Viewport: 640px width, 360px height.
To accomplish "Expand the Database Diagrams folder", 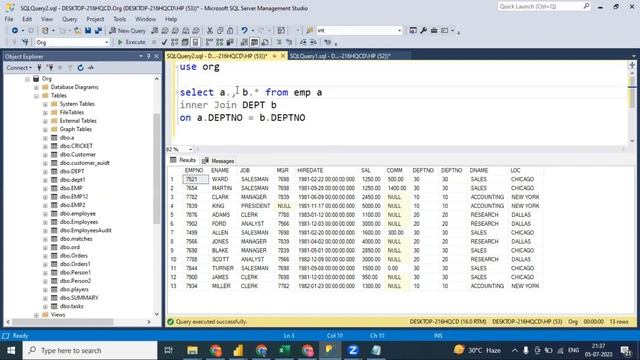I will point(36,87).
